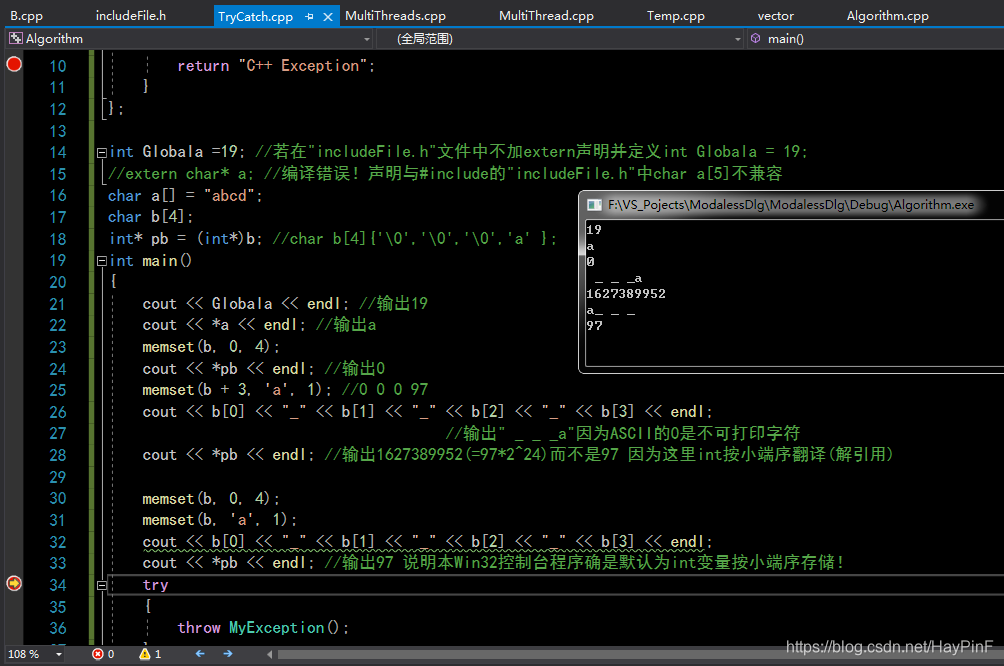Image resolution: width=1004 pixels, height=666 pixels.
Task: Open the MultiThread.cpp tab
Action: click(x=546, y=15)
